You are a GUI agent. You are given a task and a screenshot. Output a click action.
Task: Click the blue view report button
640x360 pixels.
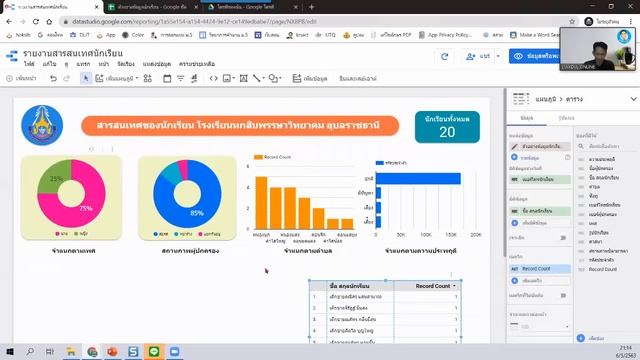pos(534,56)
